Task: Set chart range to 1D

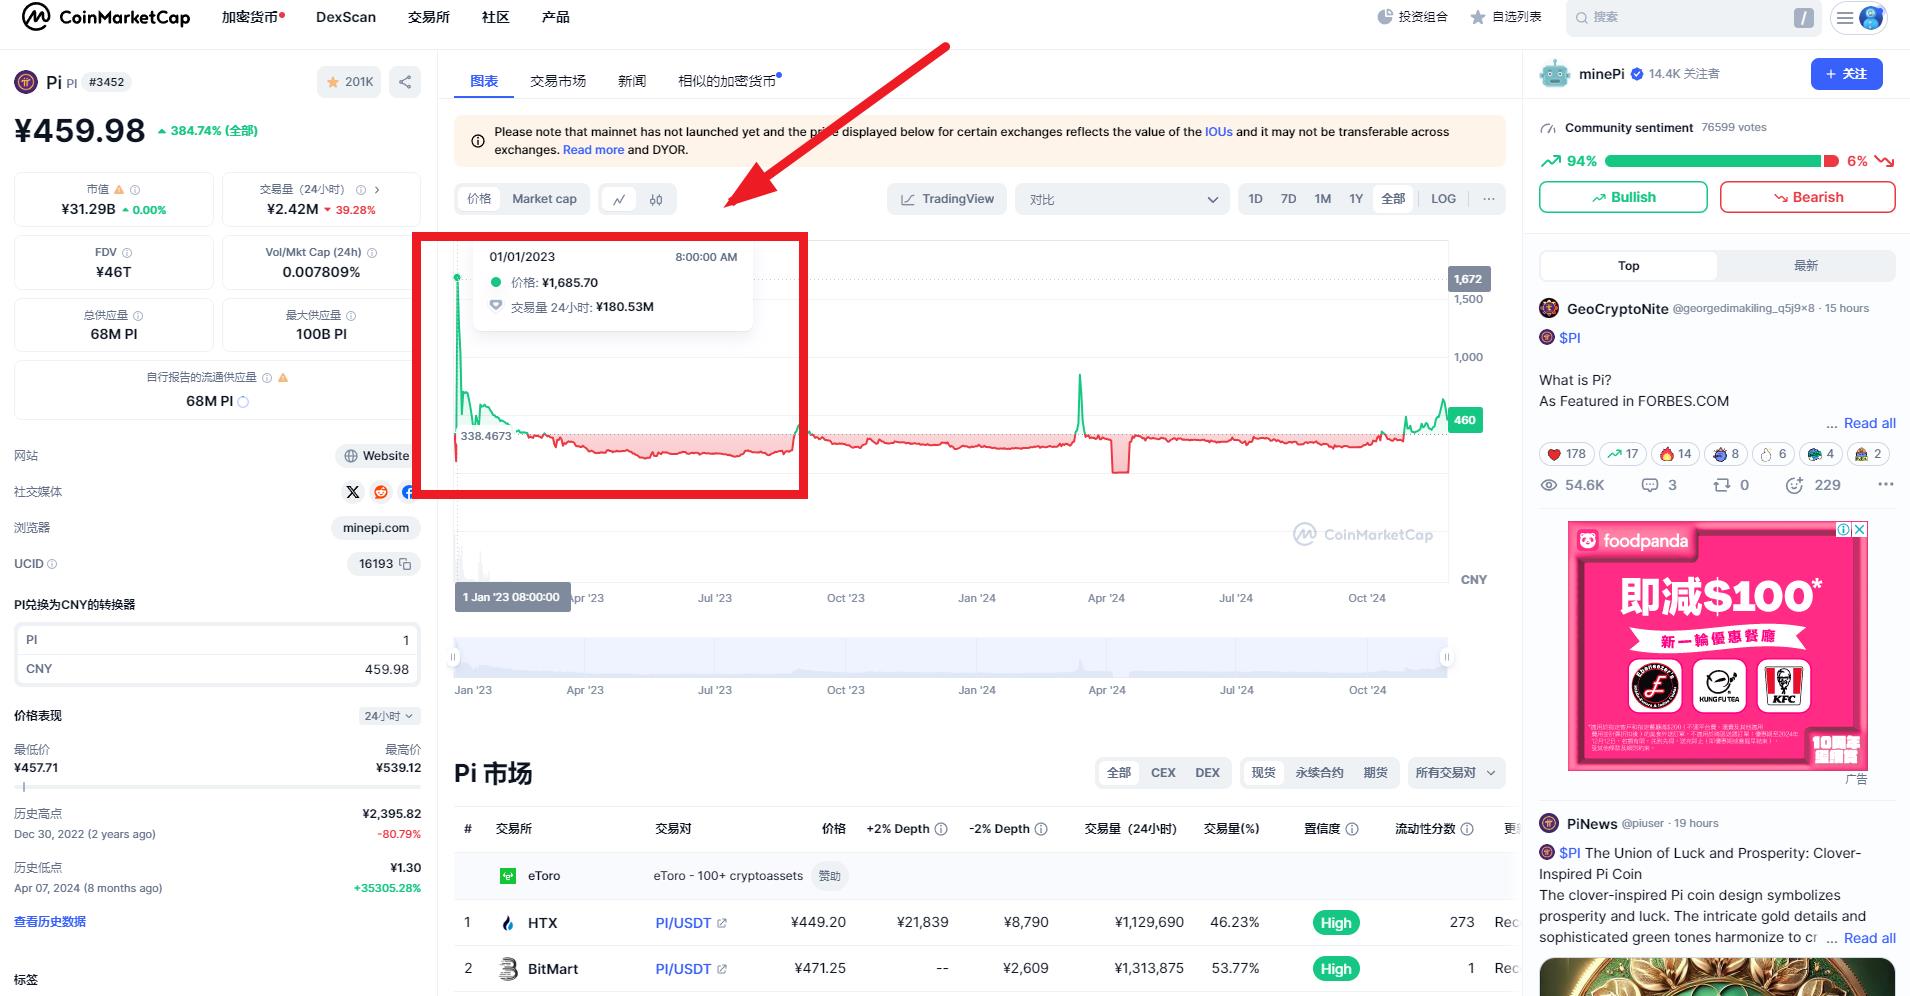Action: (1255, 199)
